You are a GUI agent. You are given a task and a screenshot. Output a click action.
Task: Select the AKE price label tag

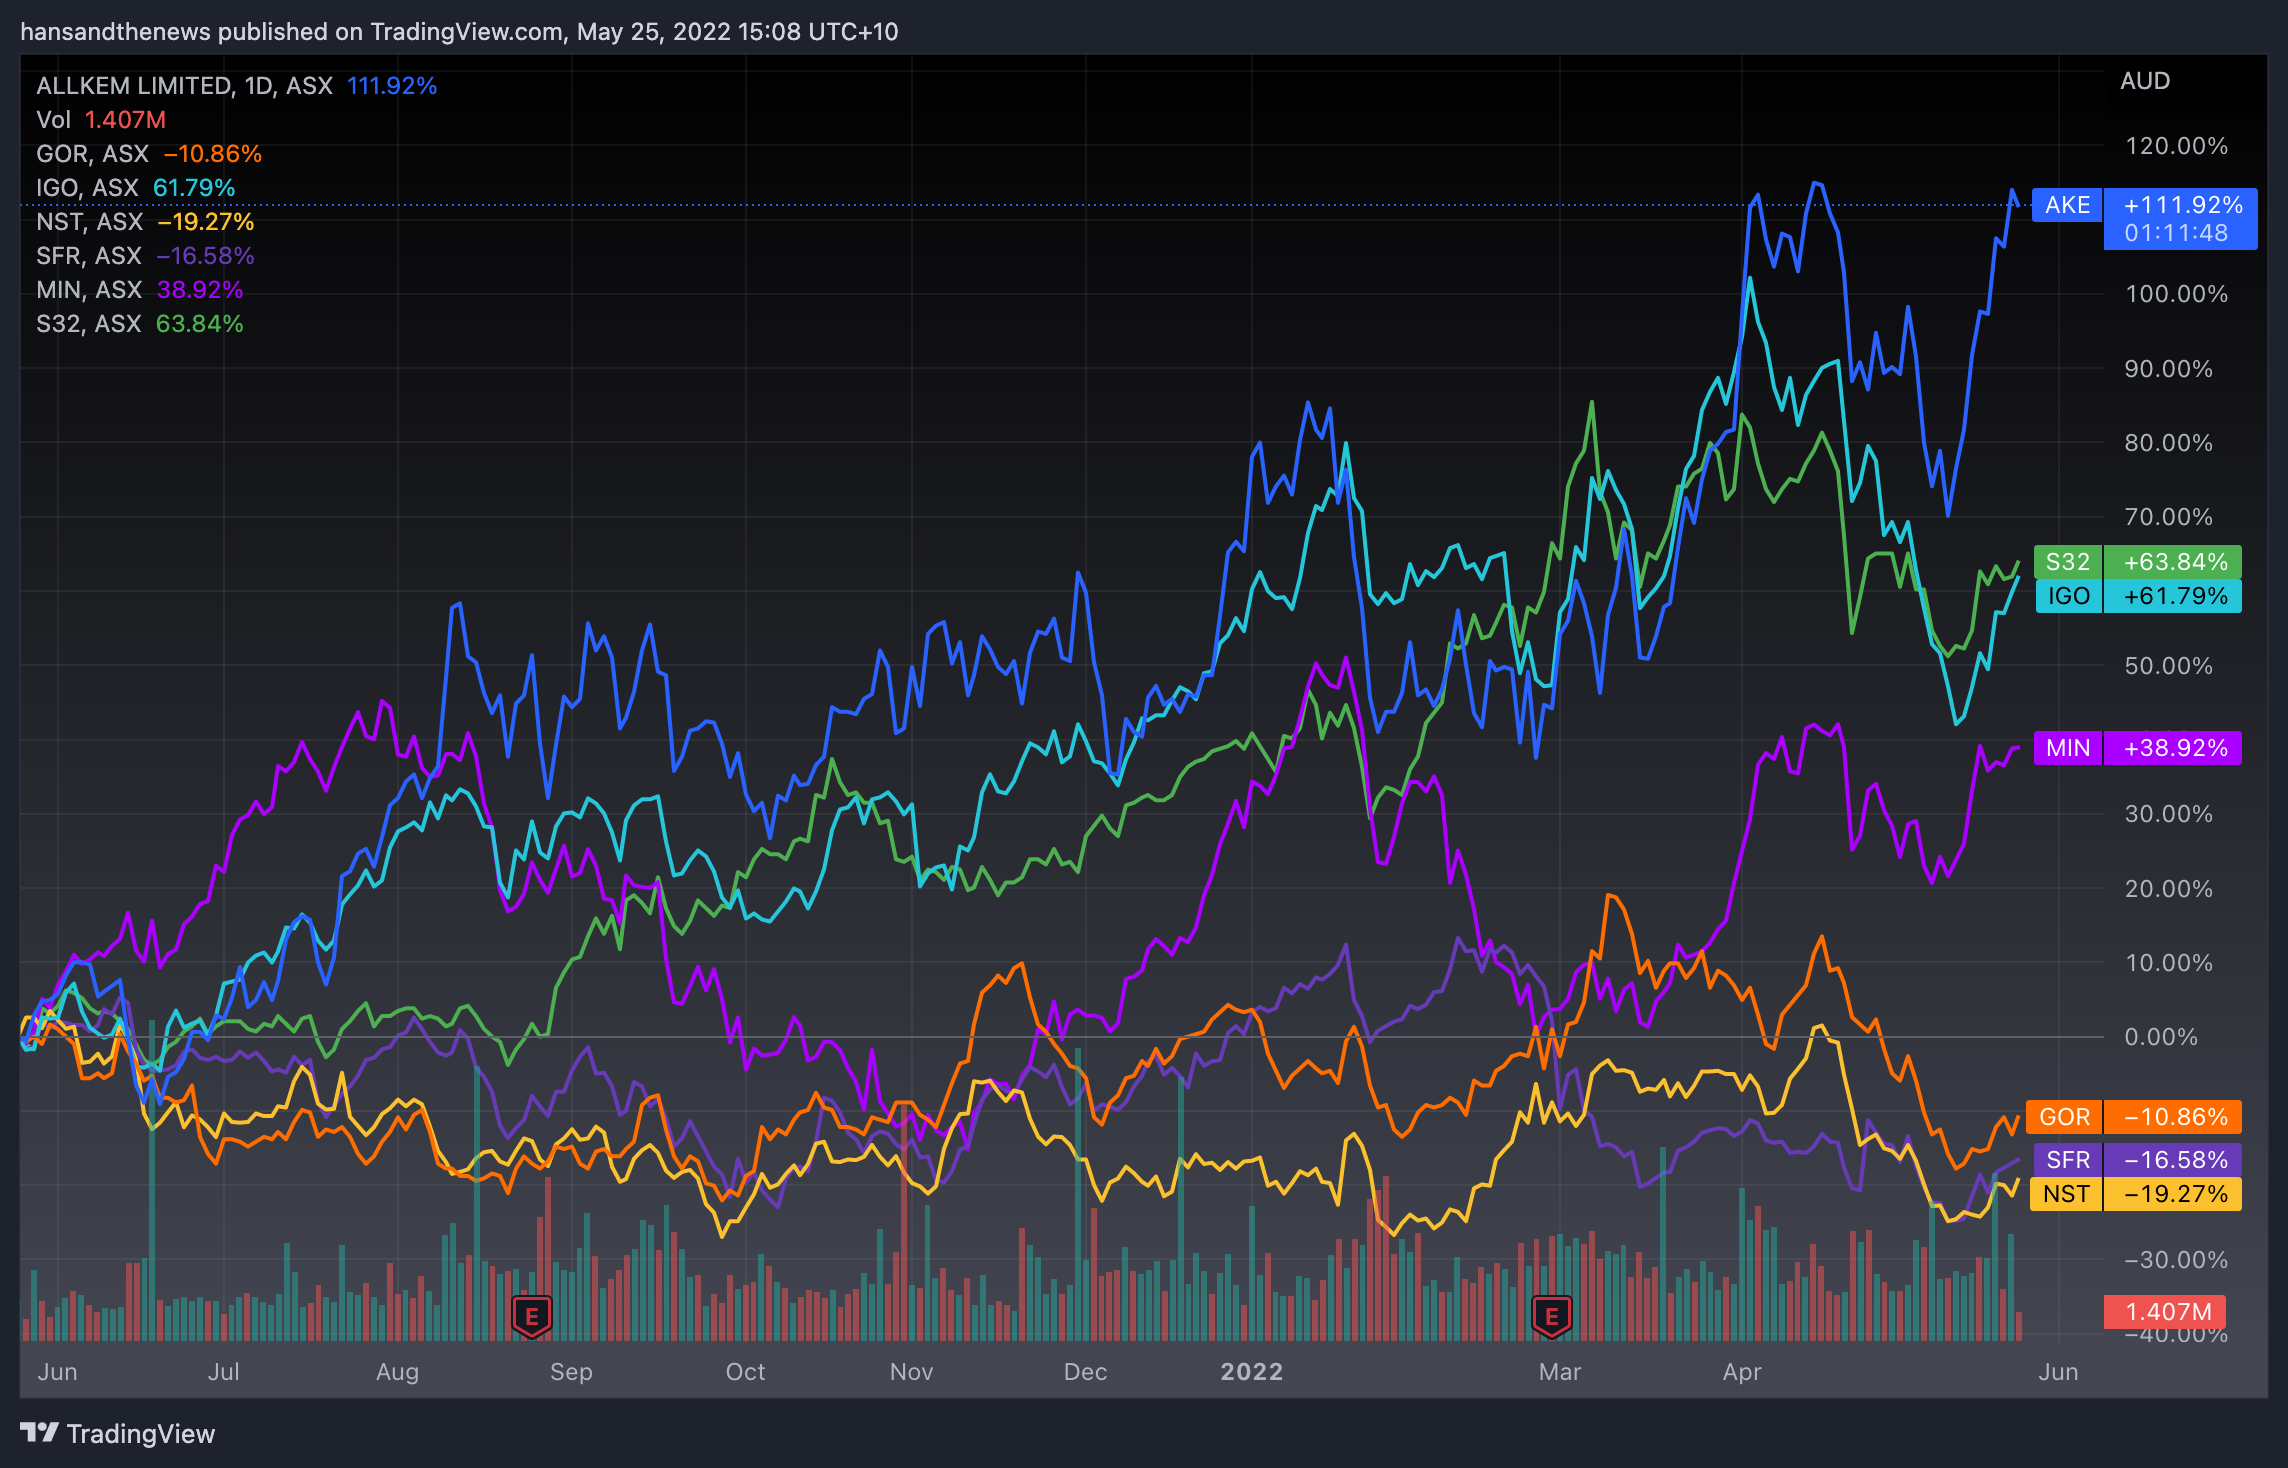pos(2067,205)
